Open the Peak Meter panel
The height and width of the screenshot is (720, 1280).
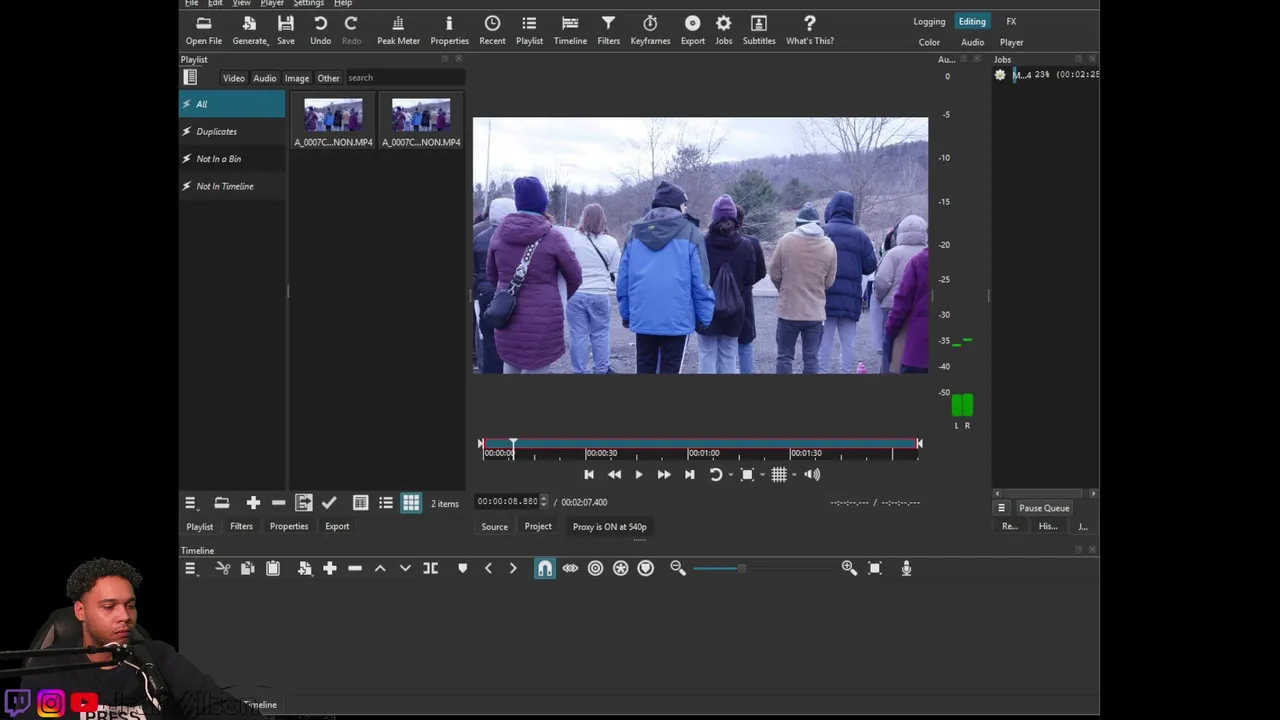(x=398, y=30)
